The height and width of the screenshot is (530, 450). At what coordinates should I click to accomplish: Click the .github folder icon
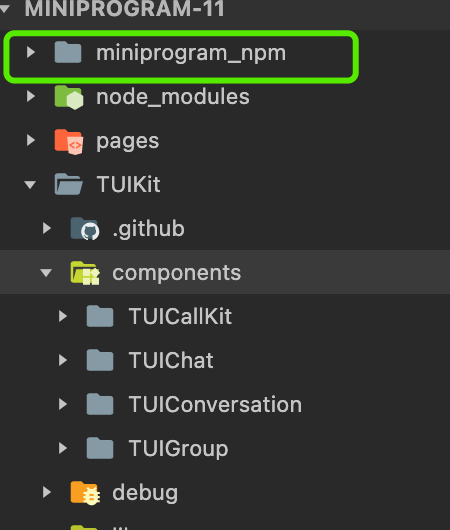pyautogui.click(x=85, y=229)
